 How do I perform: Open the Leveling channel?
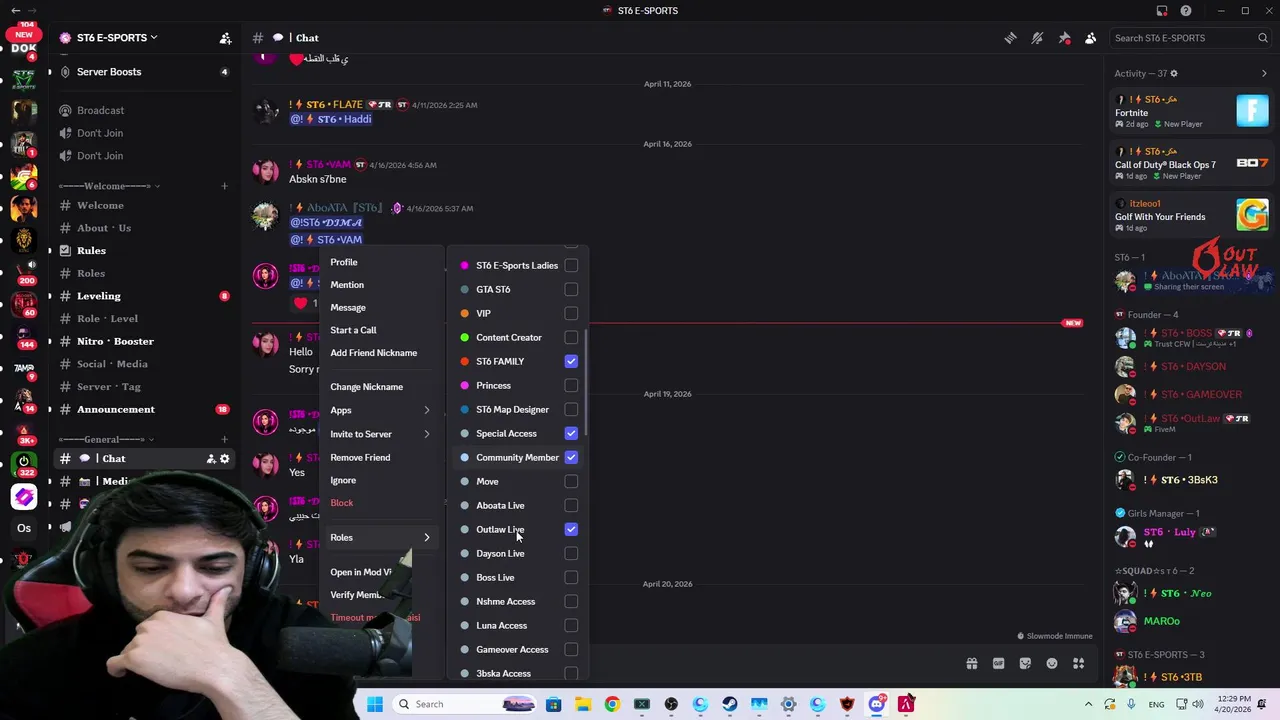pos(144,296)
